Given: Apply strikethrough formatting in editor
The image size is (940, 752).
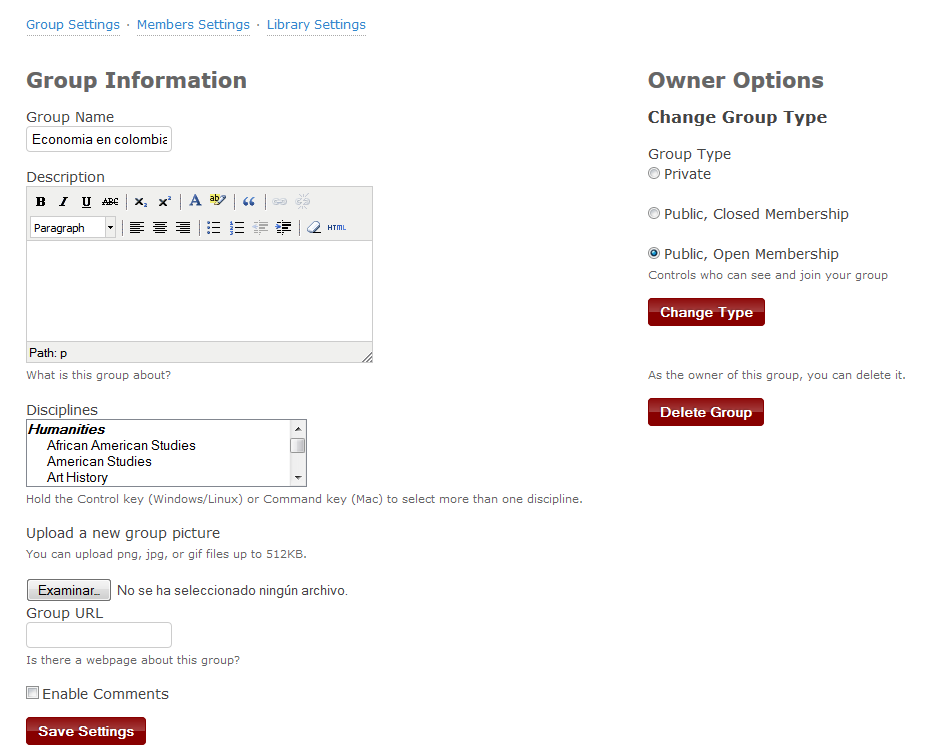Looking at the screenshot, I should click(x=110, y=201).
